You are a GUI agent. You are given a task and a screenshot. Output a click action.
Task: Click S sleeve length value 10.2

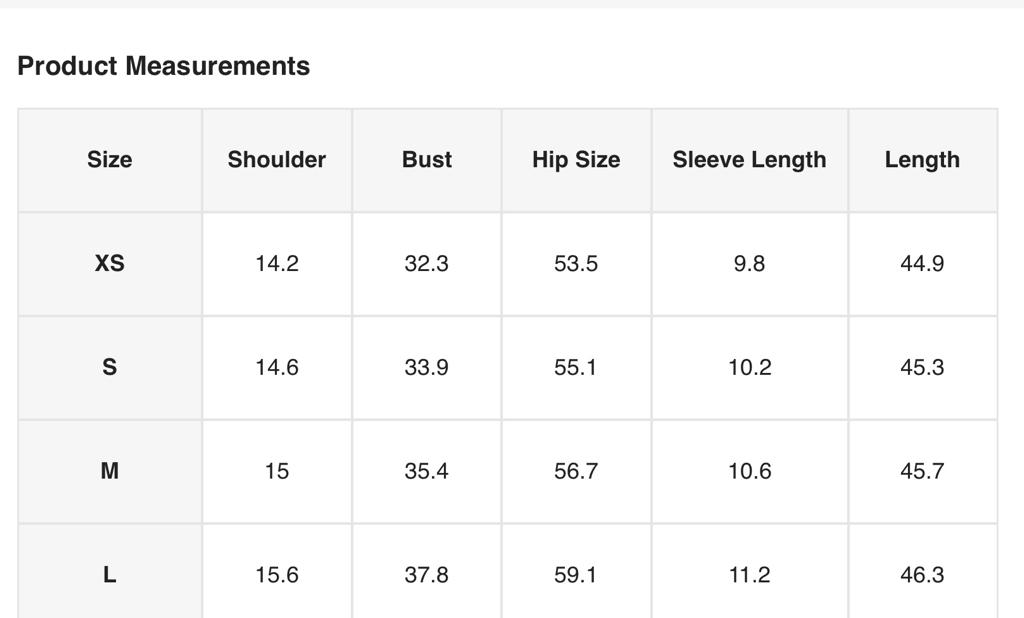pyautogui.click(x=749, y=368)
